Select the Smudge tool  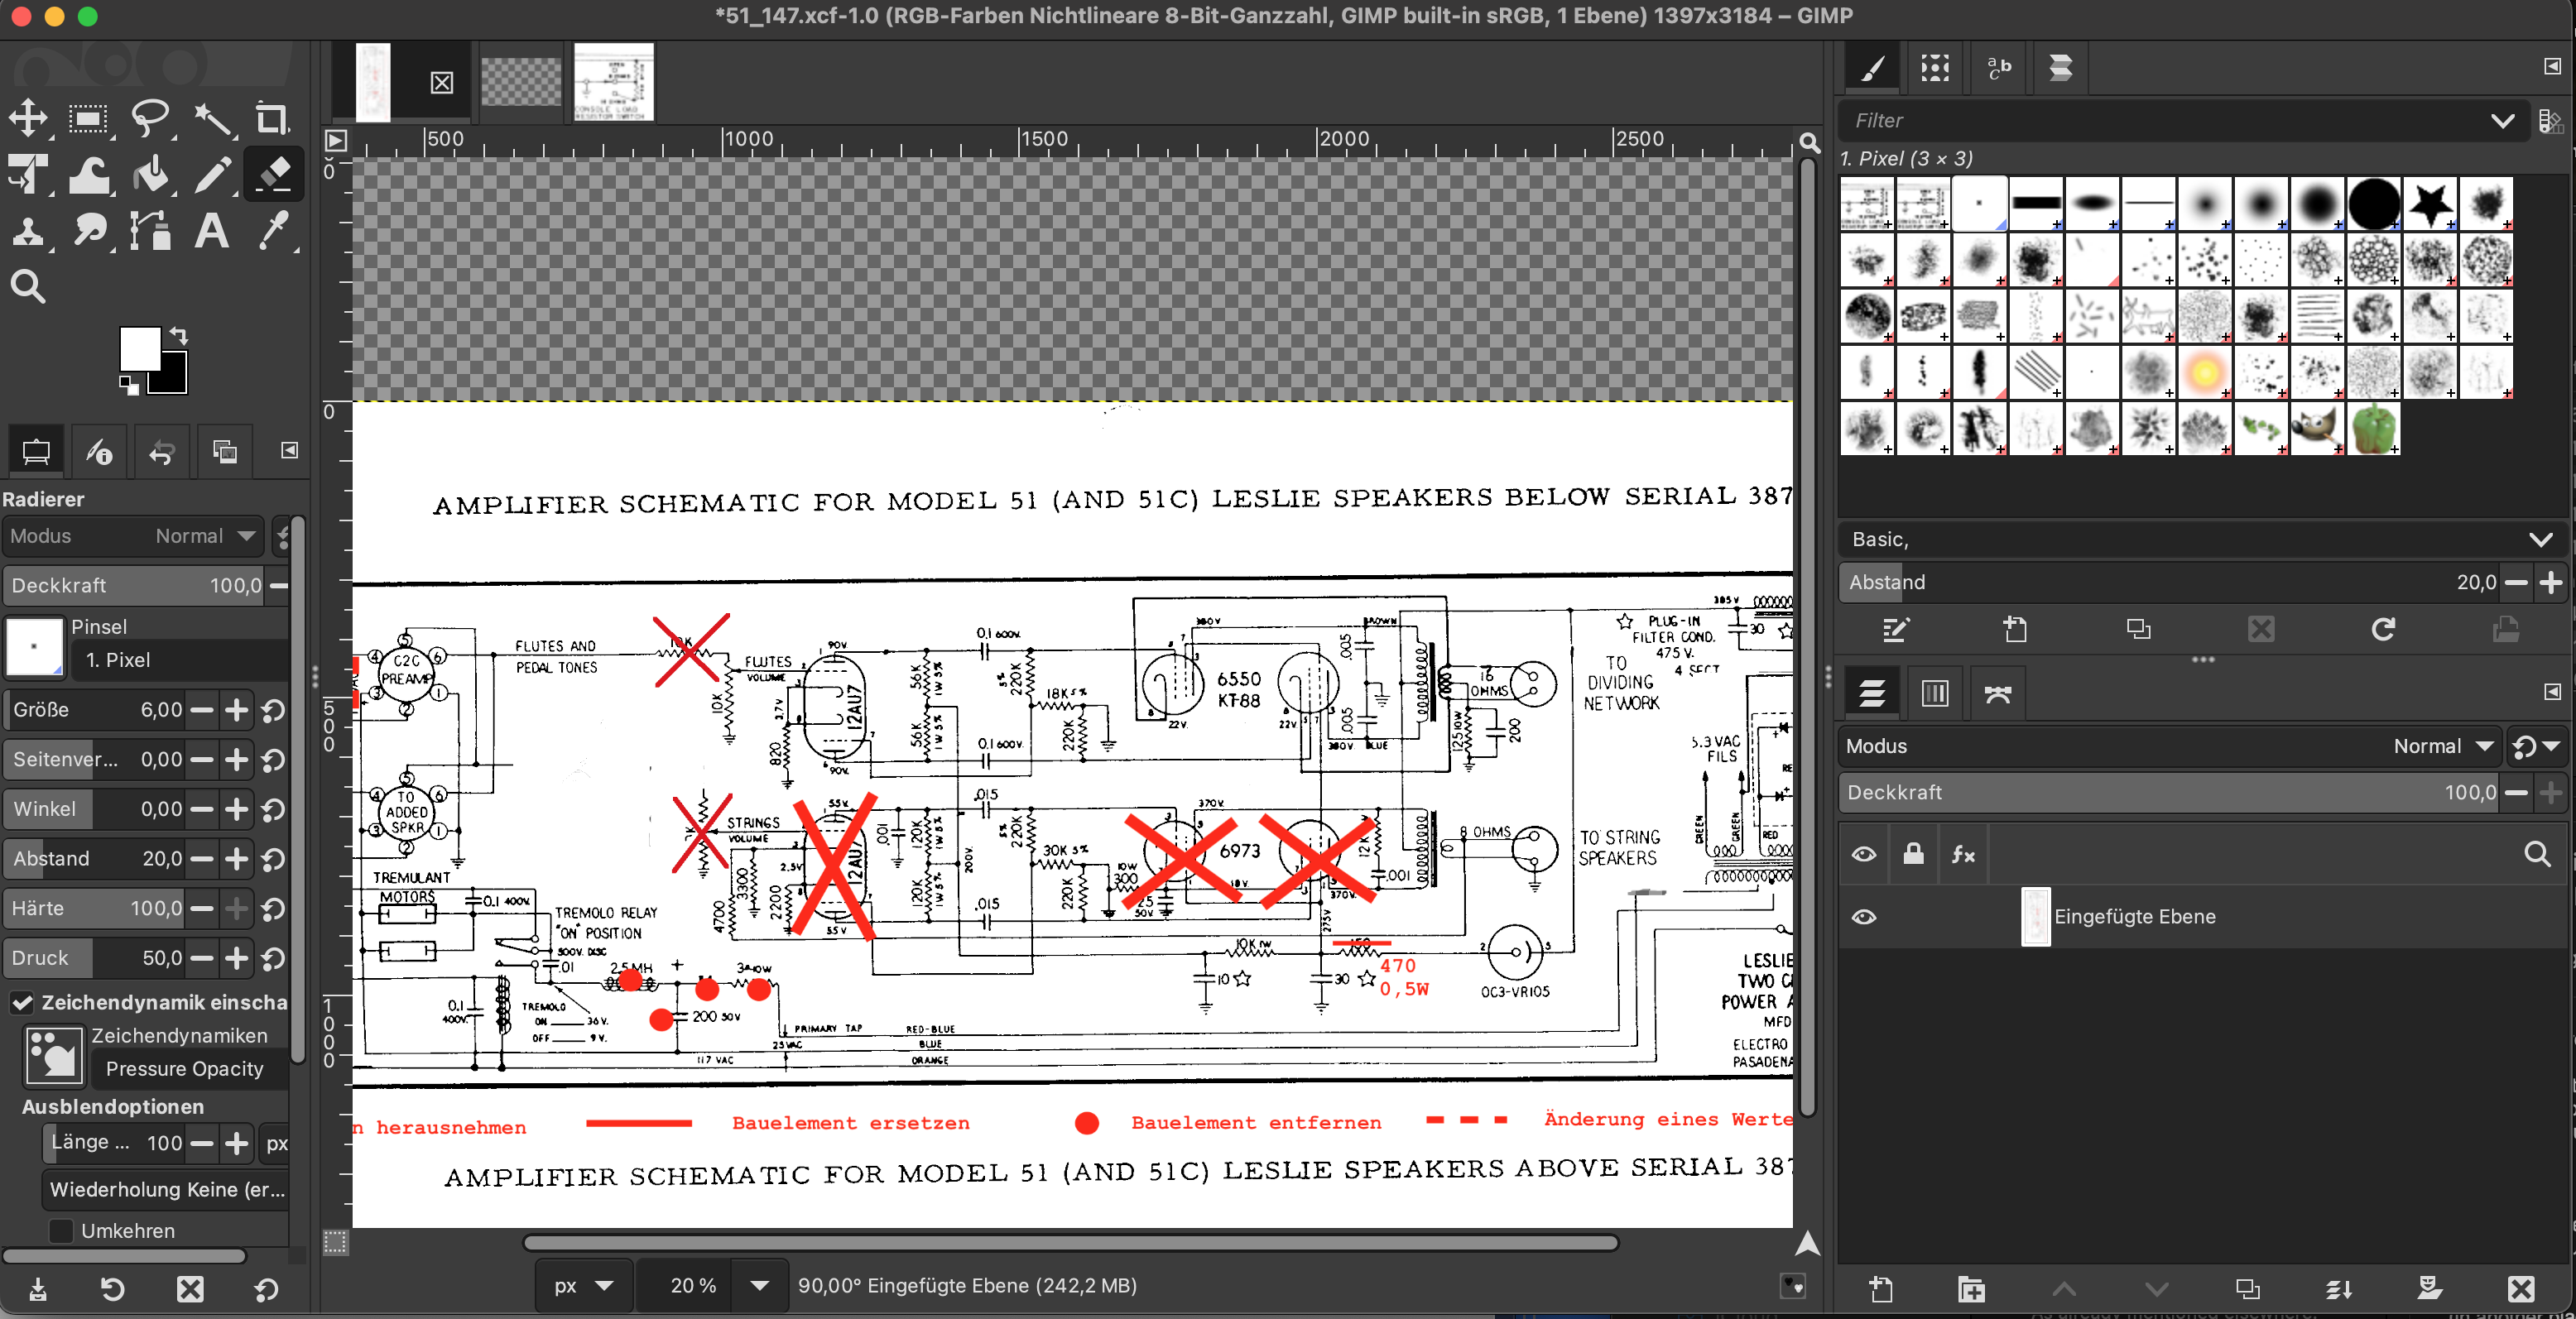[89, 230]
